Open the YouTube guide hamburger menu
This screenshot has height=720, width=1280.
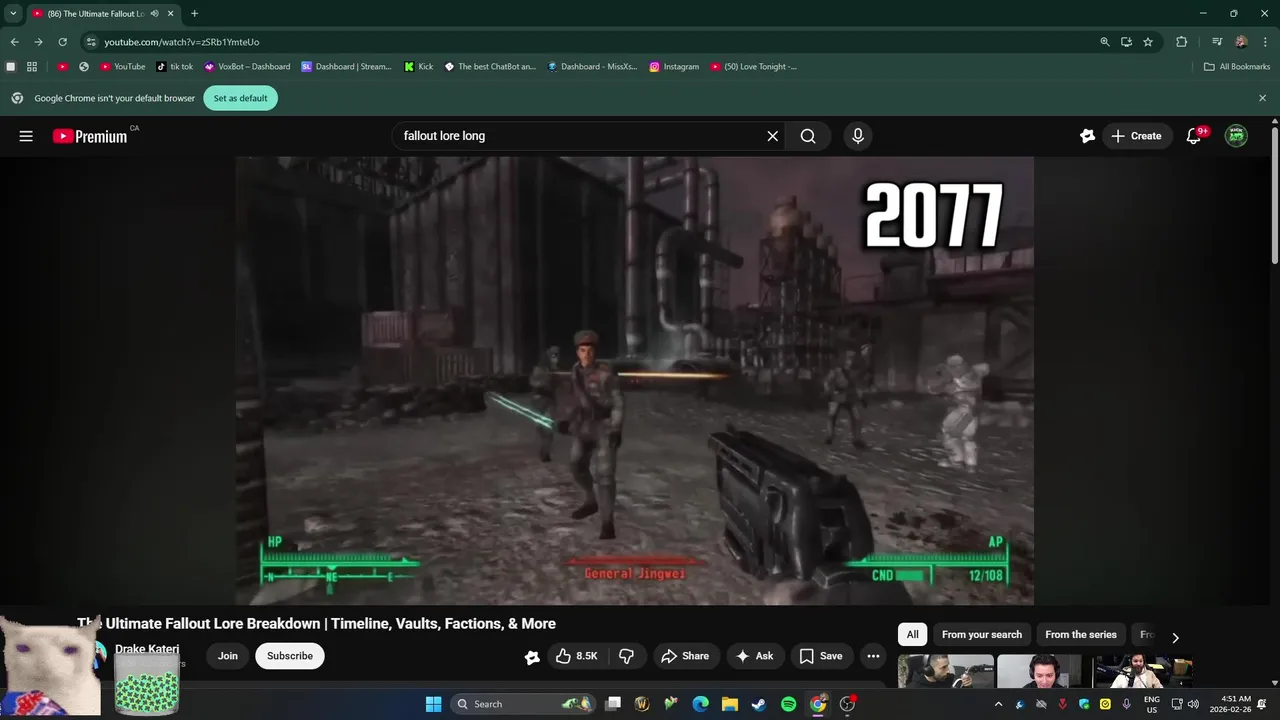point(26,136)
